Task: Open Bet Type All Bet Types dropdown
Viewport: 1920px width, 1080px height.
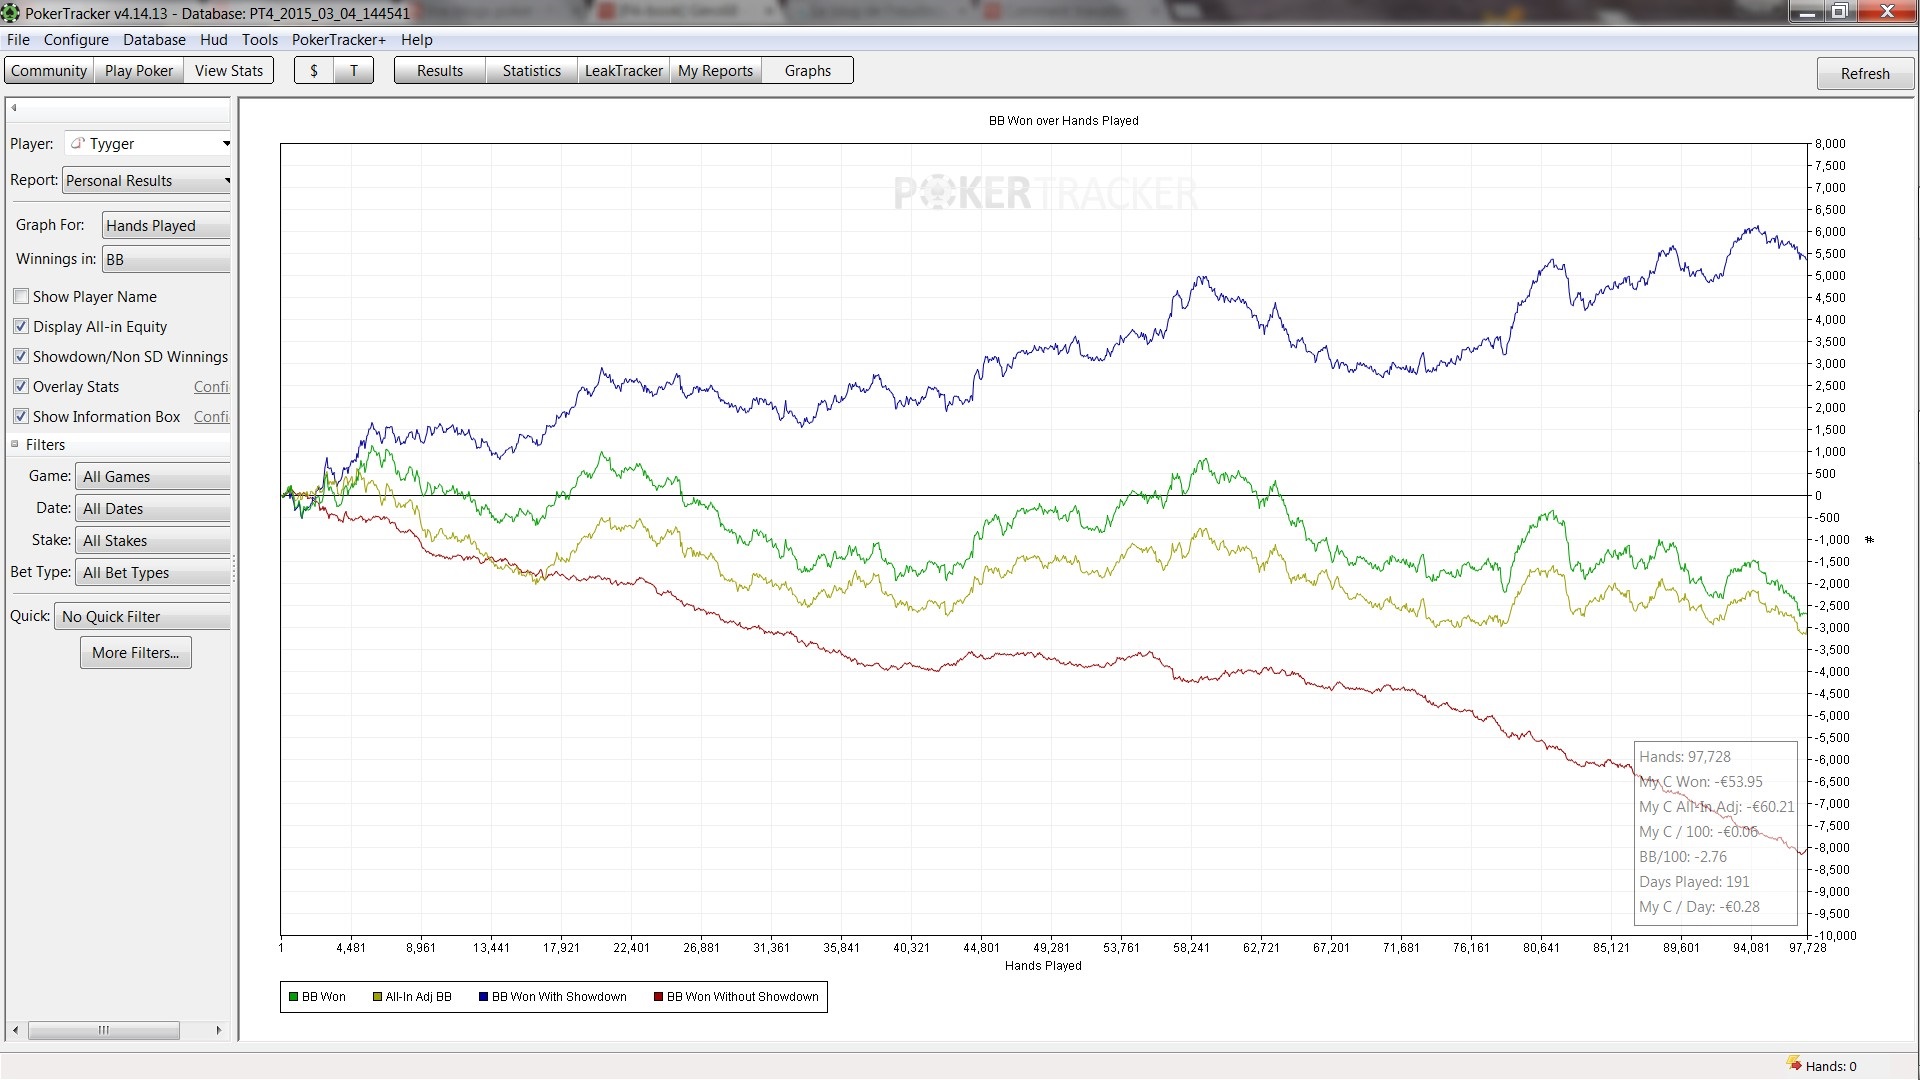Action: click(153, 573)
